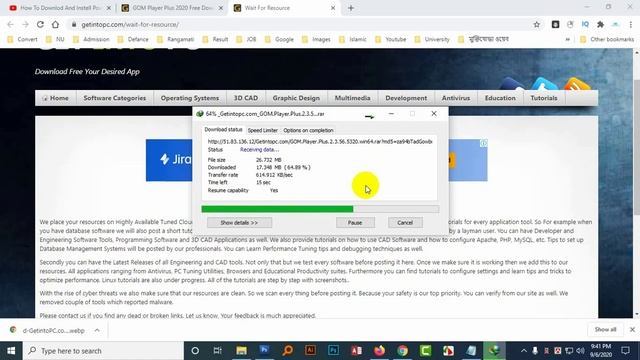Open the JOB bookmark folder

246,39
